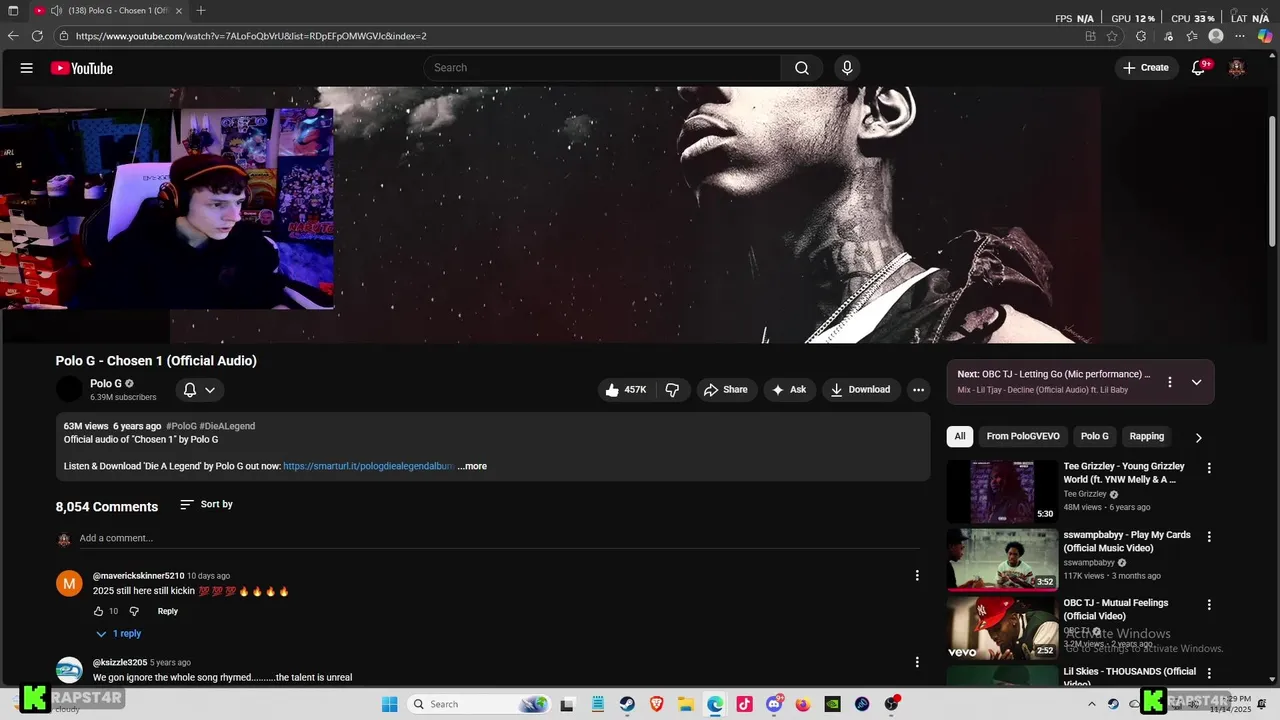
Task: Bookmark the page with the star icon
Action: point(1112,36)
